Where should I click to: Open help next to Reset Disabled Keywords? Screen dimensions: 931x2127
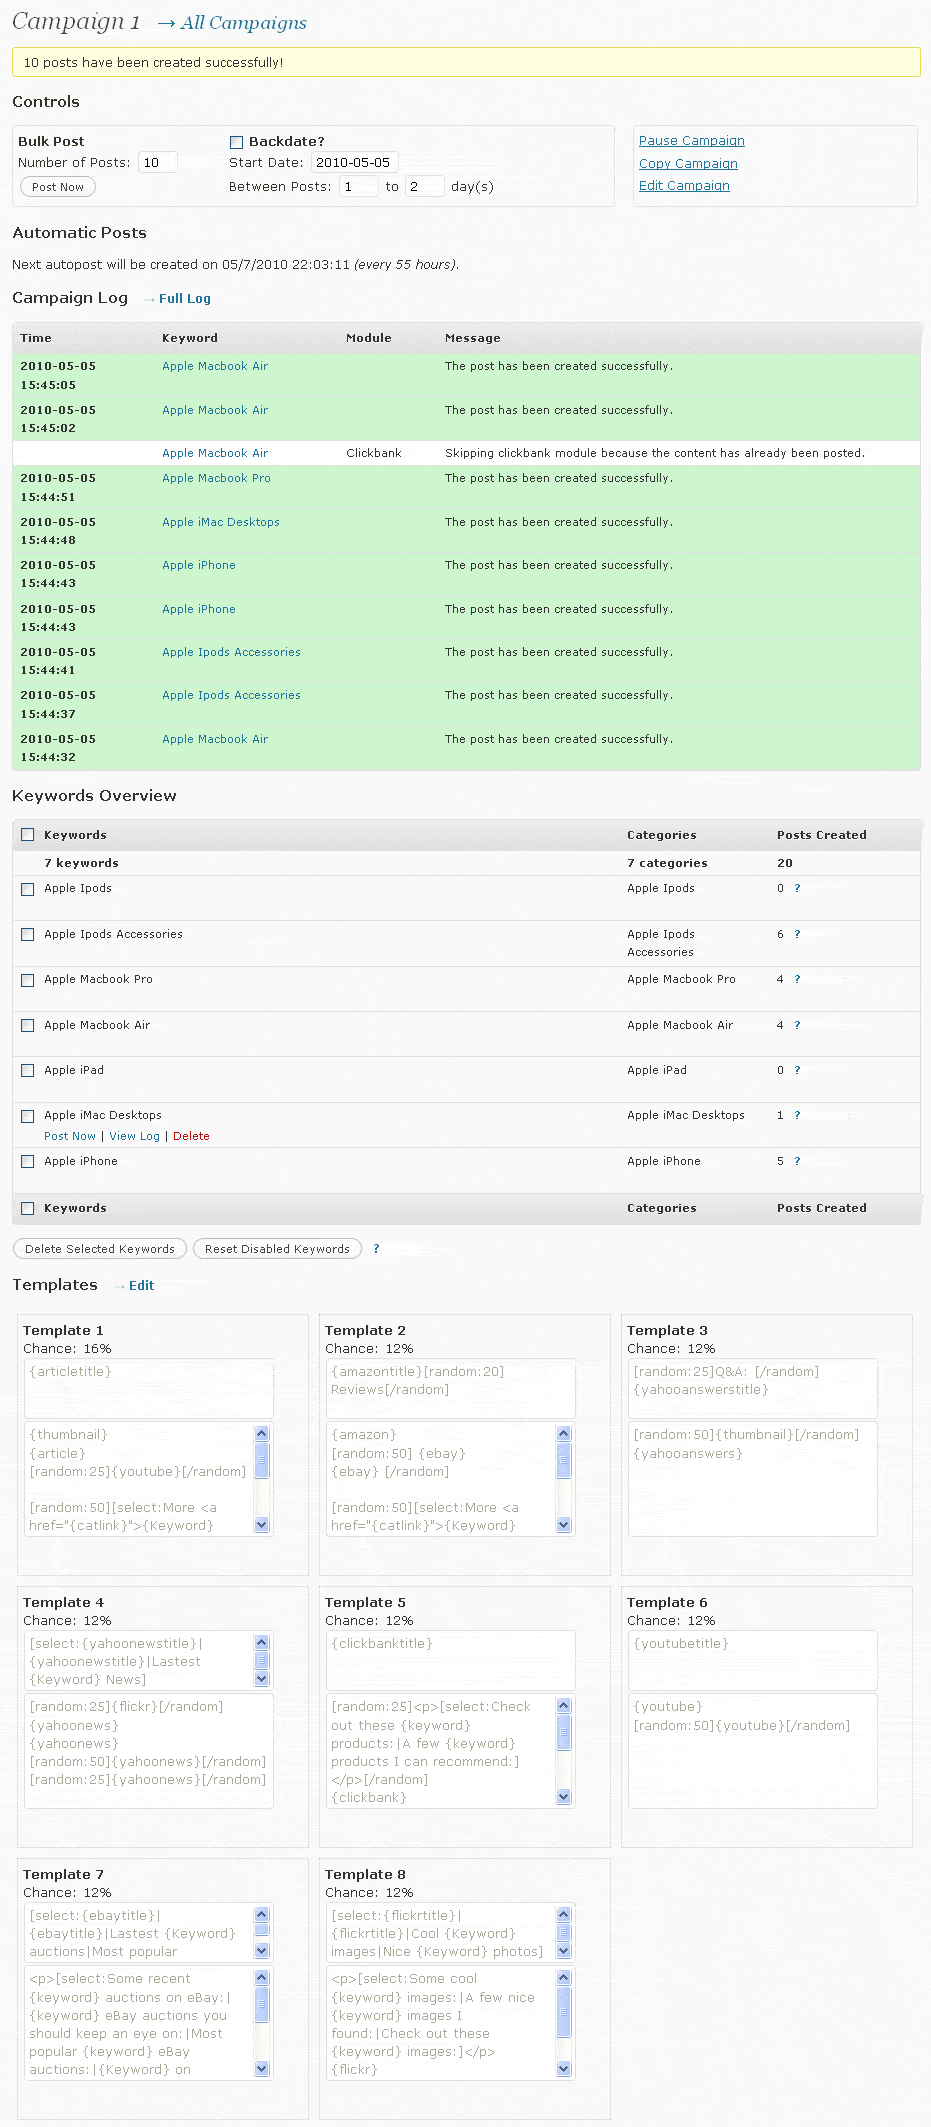[x=376, y=1249]
